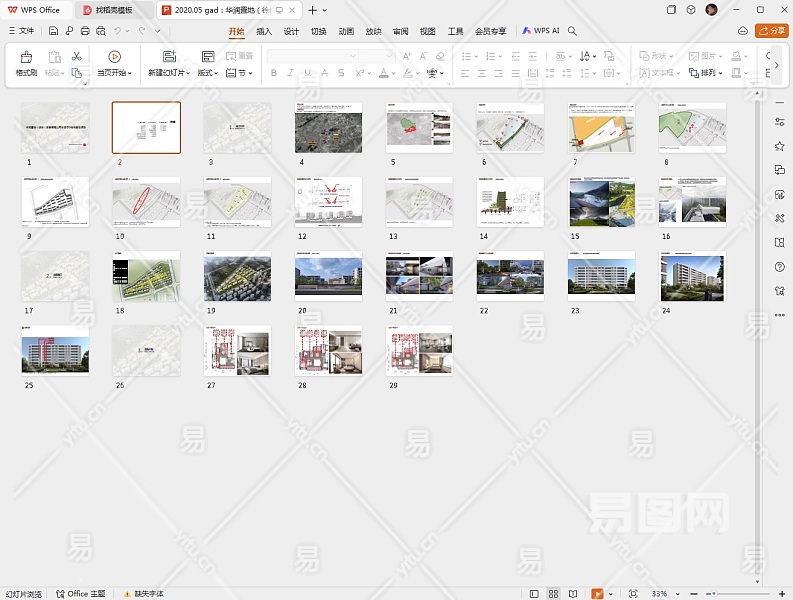Click the New Slide (新建幻灯片) icon
Image resolution: width=793 pixels, height=600 pixels.
169,57
